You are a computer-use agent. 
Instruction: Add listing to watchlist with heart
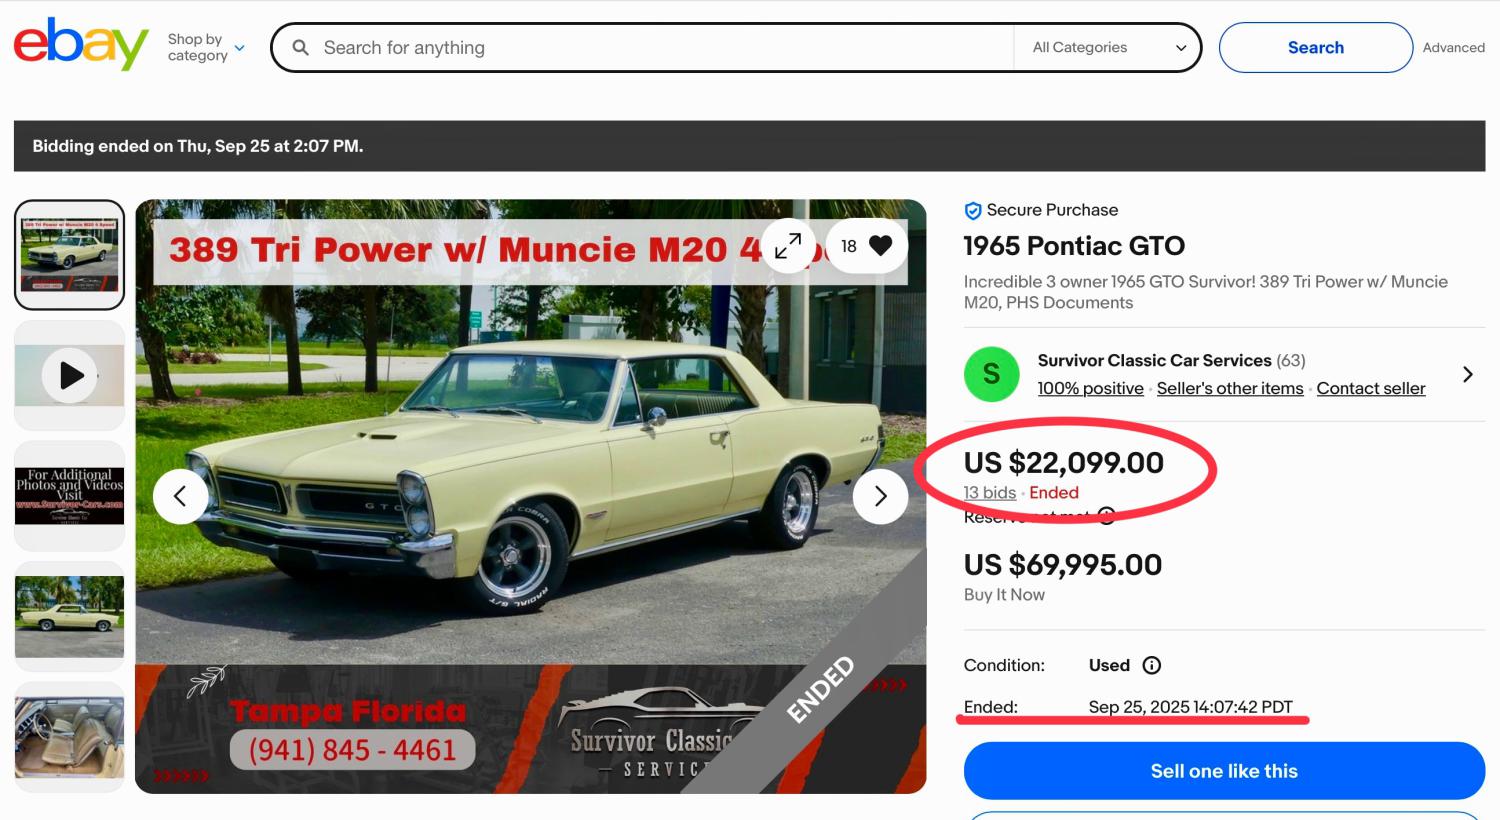pyautogui.click(x=880, y=246)
